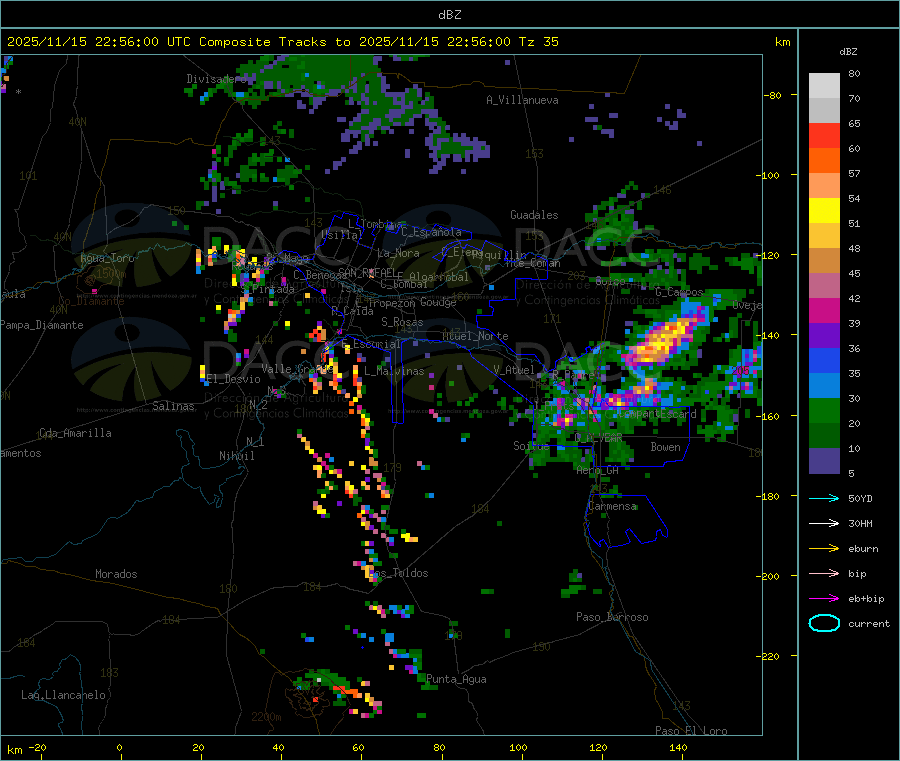Click the -80 km y-axis tick label
Image resolution: width=900 pixels, height=761 pixels.
pyautogui.click(x=772, y=95)
